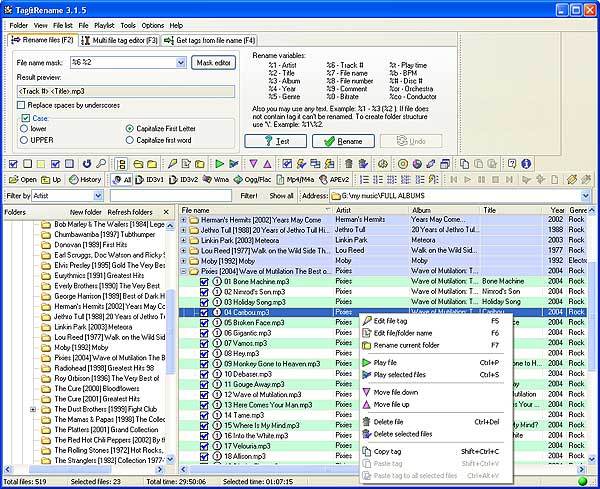Open the File name mask dropdown
The width and height of the screenshot is (600, 489).
181,62
